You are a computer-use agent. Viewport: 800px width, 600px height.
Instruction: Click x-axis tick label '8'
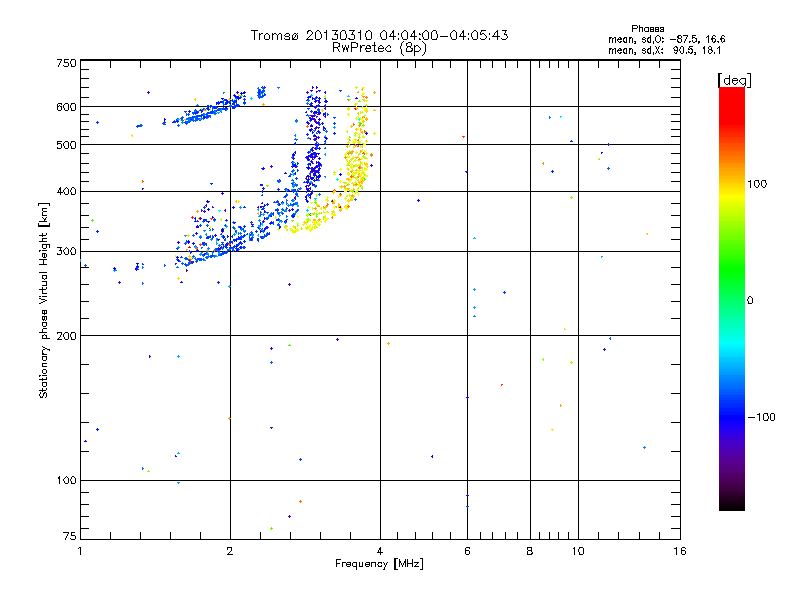[530, 551]
